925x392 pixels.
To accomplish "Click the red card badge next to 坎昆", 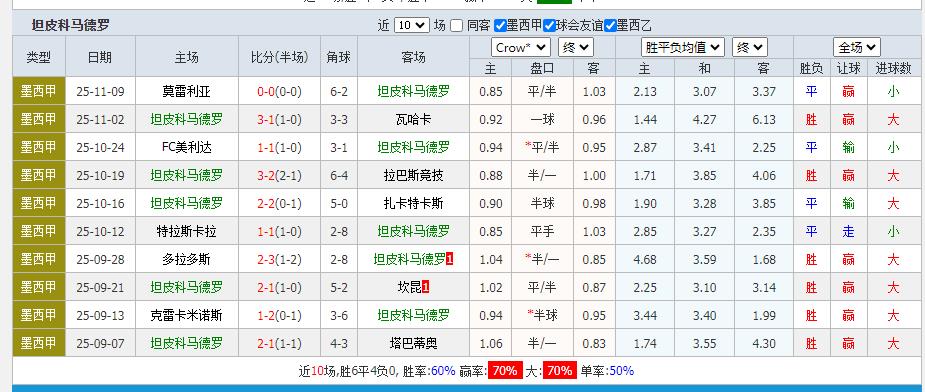I will click(426, 288).
